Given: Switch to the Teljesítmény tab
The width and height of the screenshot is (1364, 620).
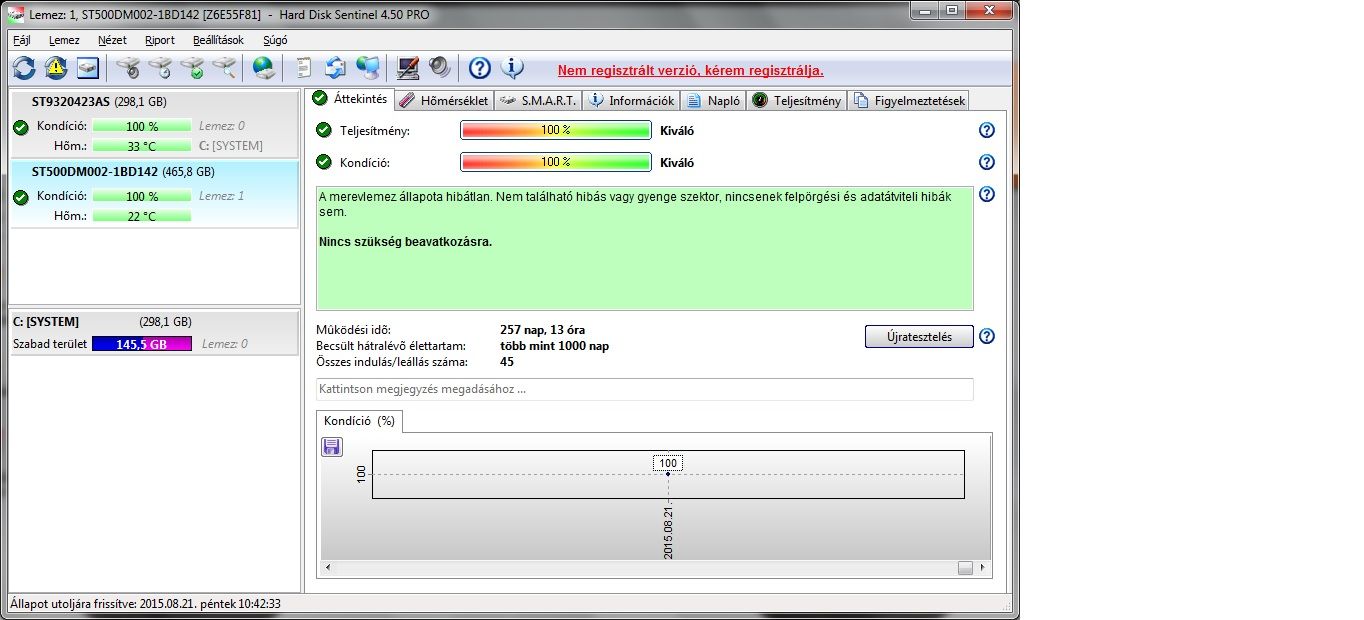Looking at the screenshot, I should [x=796, y=100].
